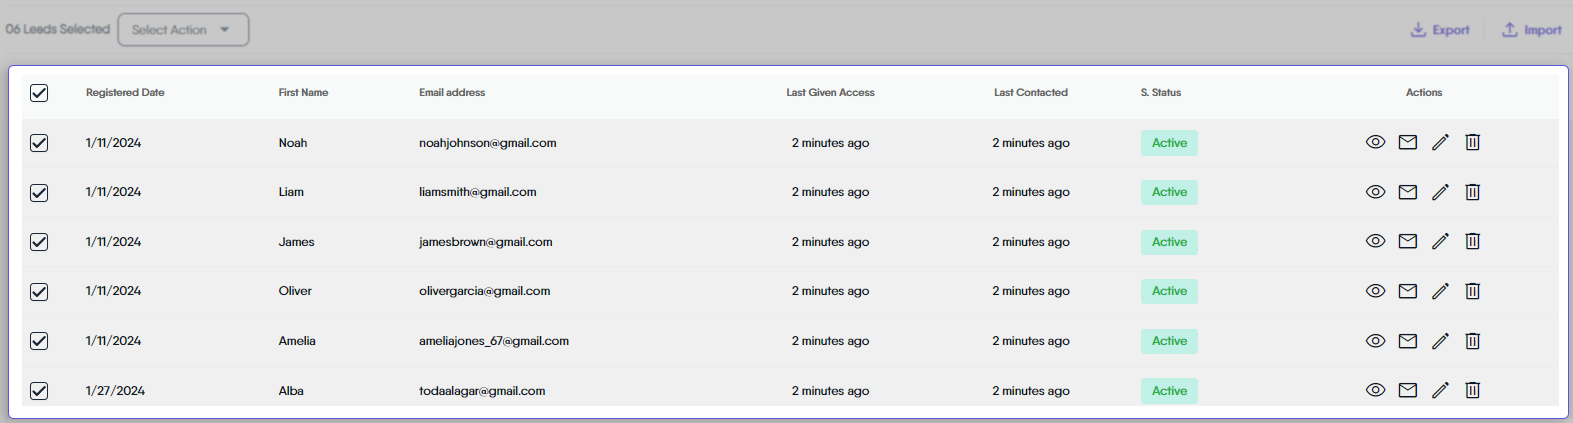This screenshot has width=1573, height=423.
Task: Deselect the checkbox for James's row
Action: click(x=39, y=242)
